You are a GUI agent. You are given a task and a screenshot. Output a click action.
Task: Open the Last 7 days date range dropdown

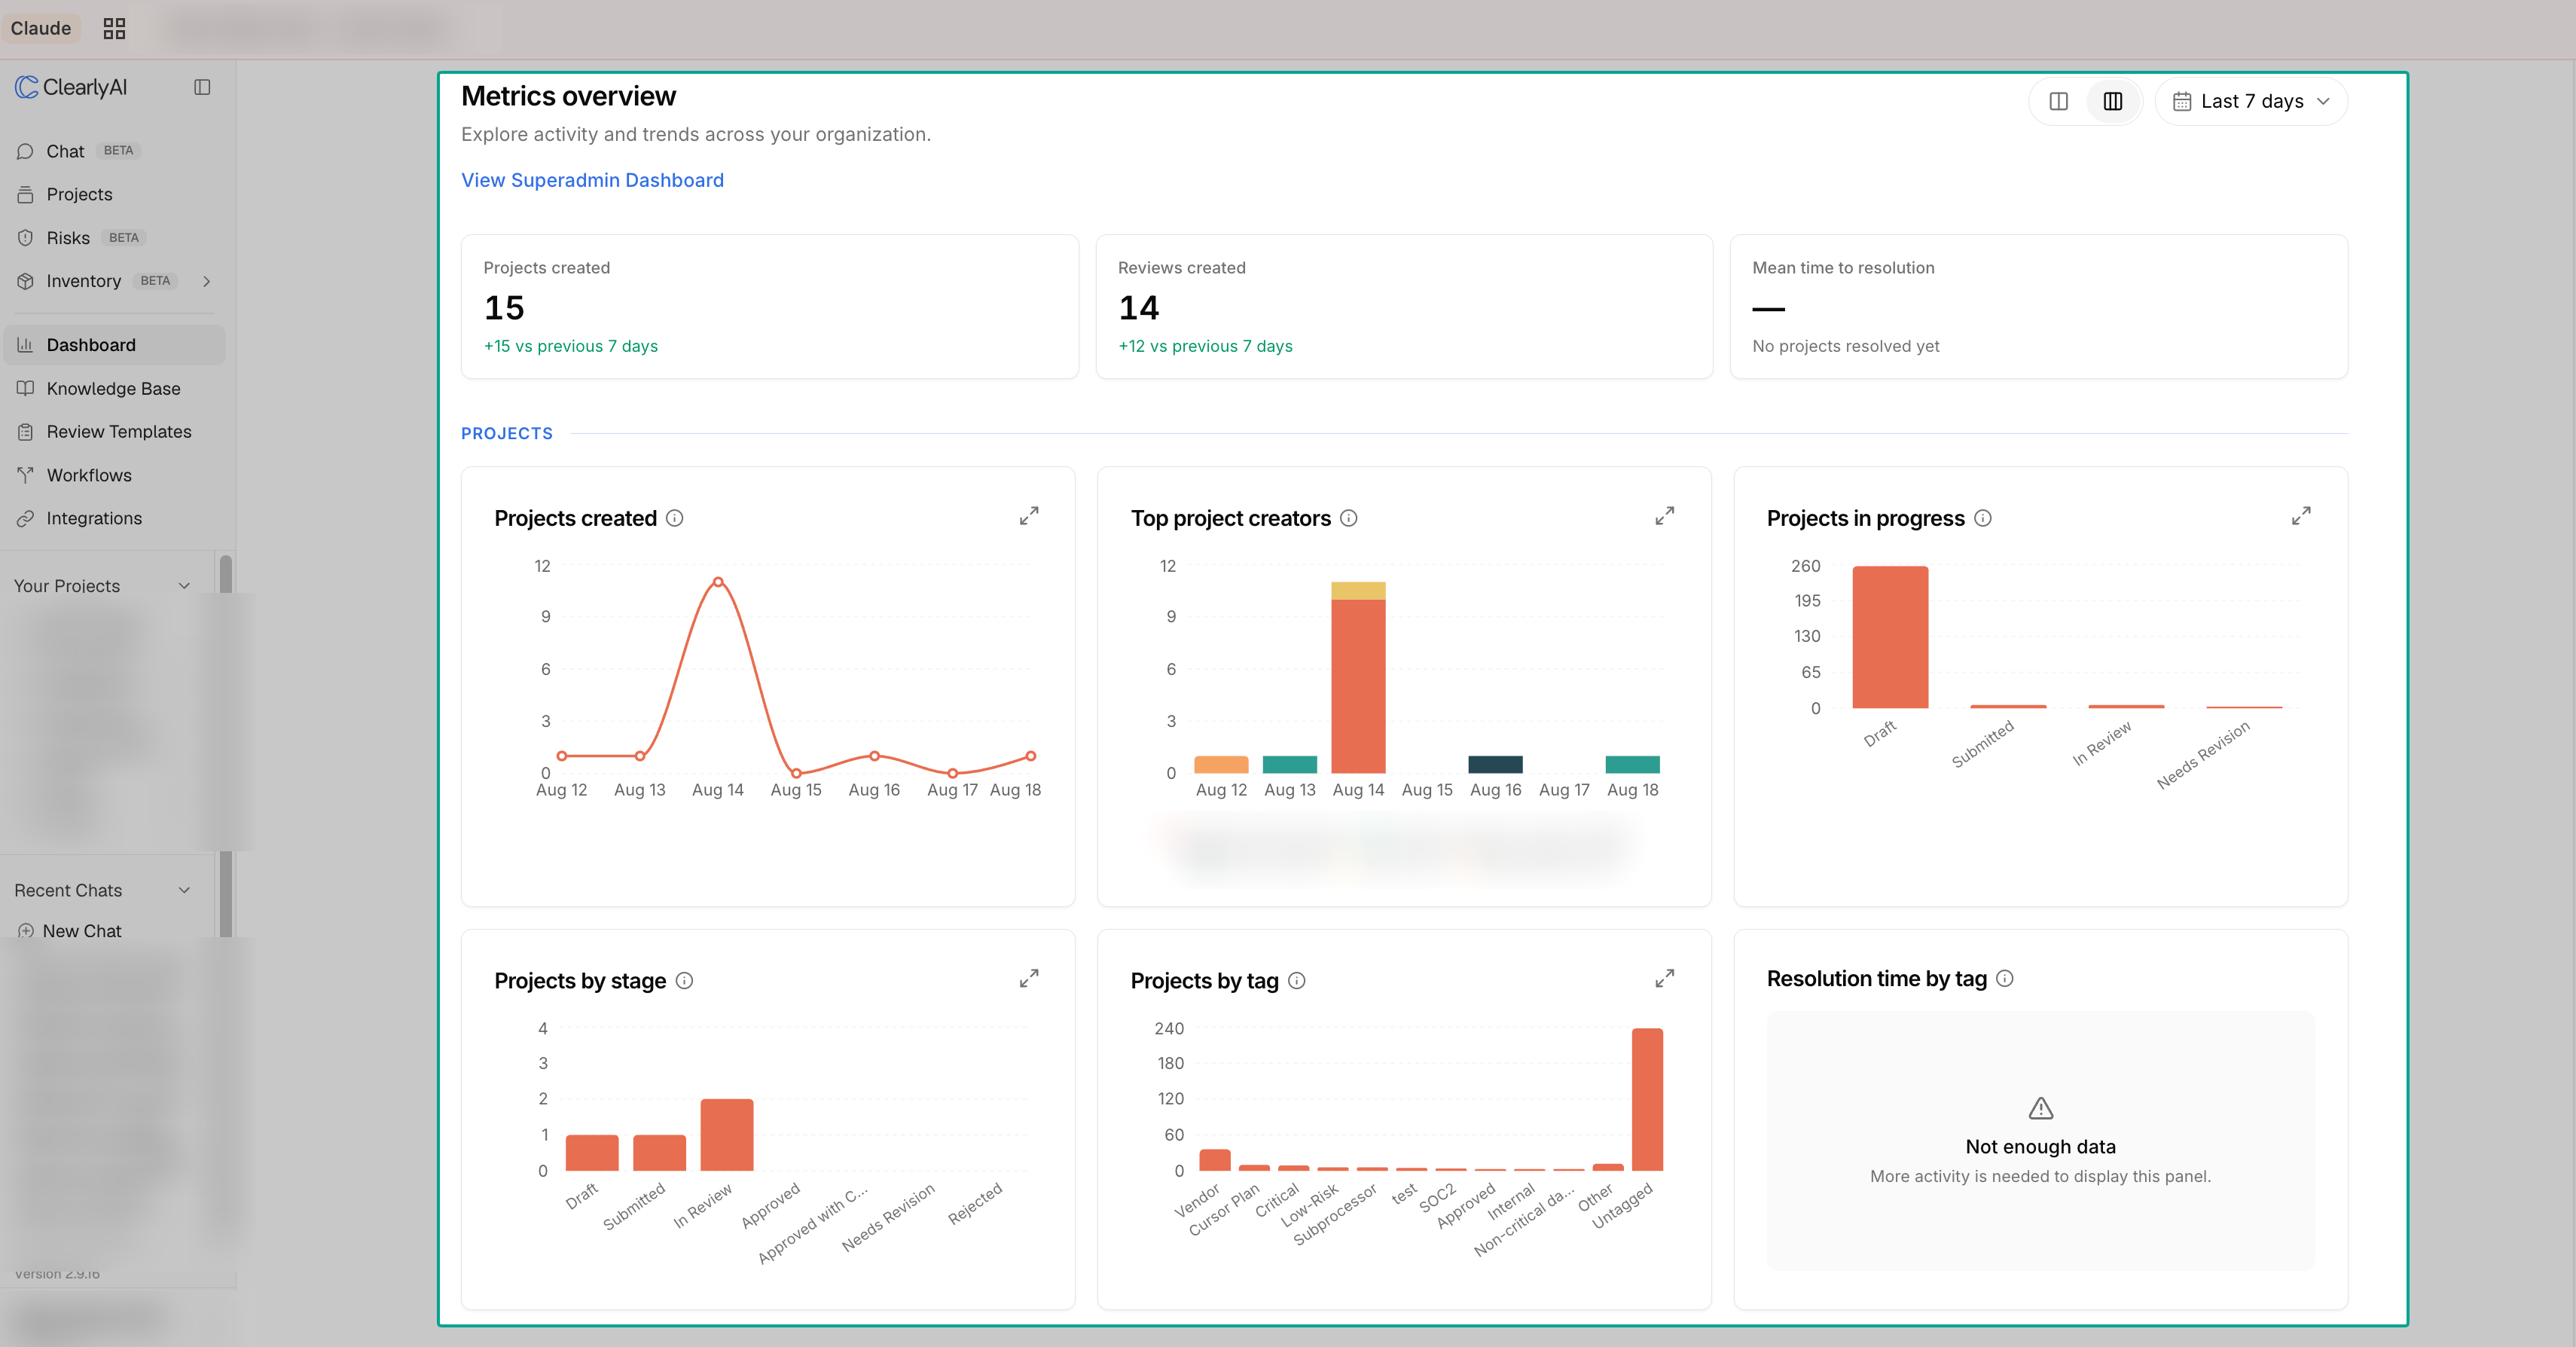tap(2251, 101)
